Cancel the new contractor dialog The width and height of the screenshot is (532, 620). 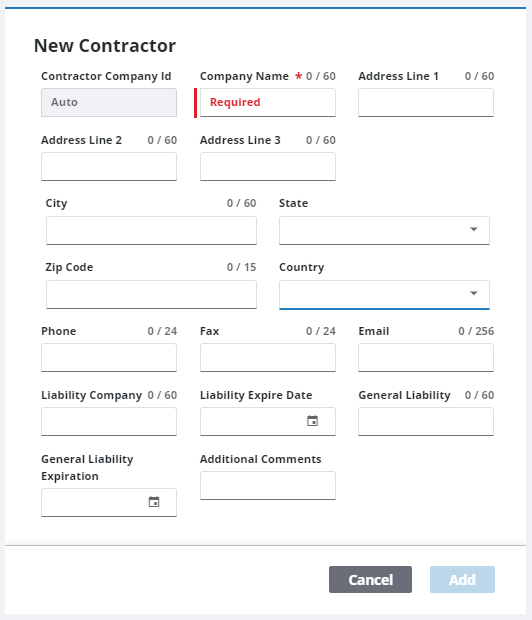tap(370, 579)
